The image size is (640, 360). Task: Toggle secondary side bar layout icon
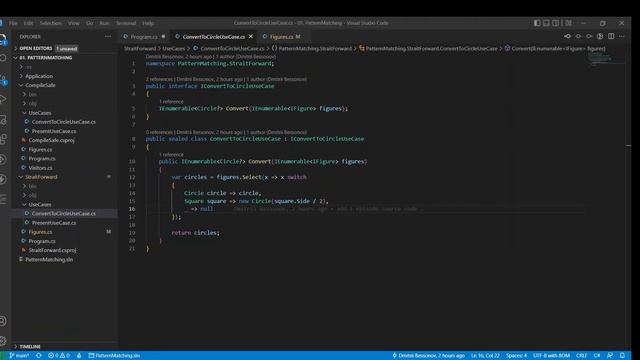click(x=556, y=23)
